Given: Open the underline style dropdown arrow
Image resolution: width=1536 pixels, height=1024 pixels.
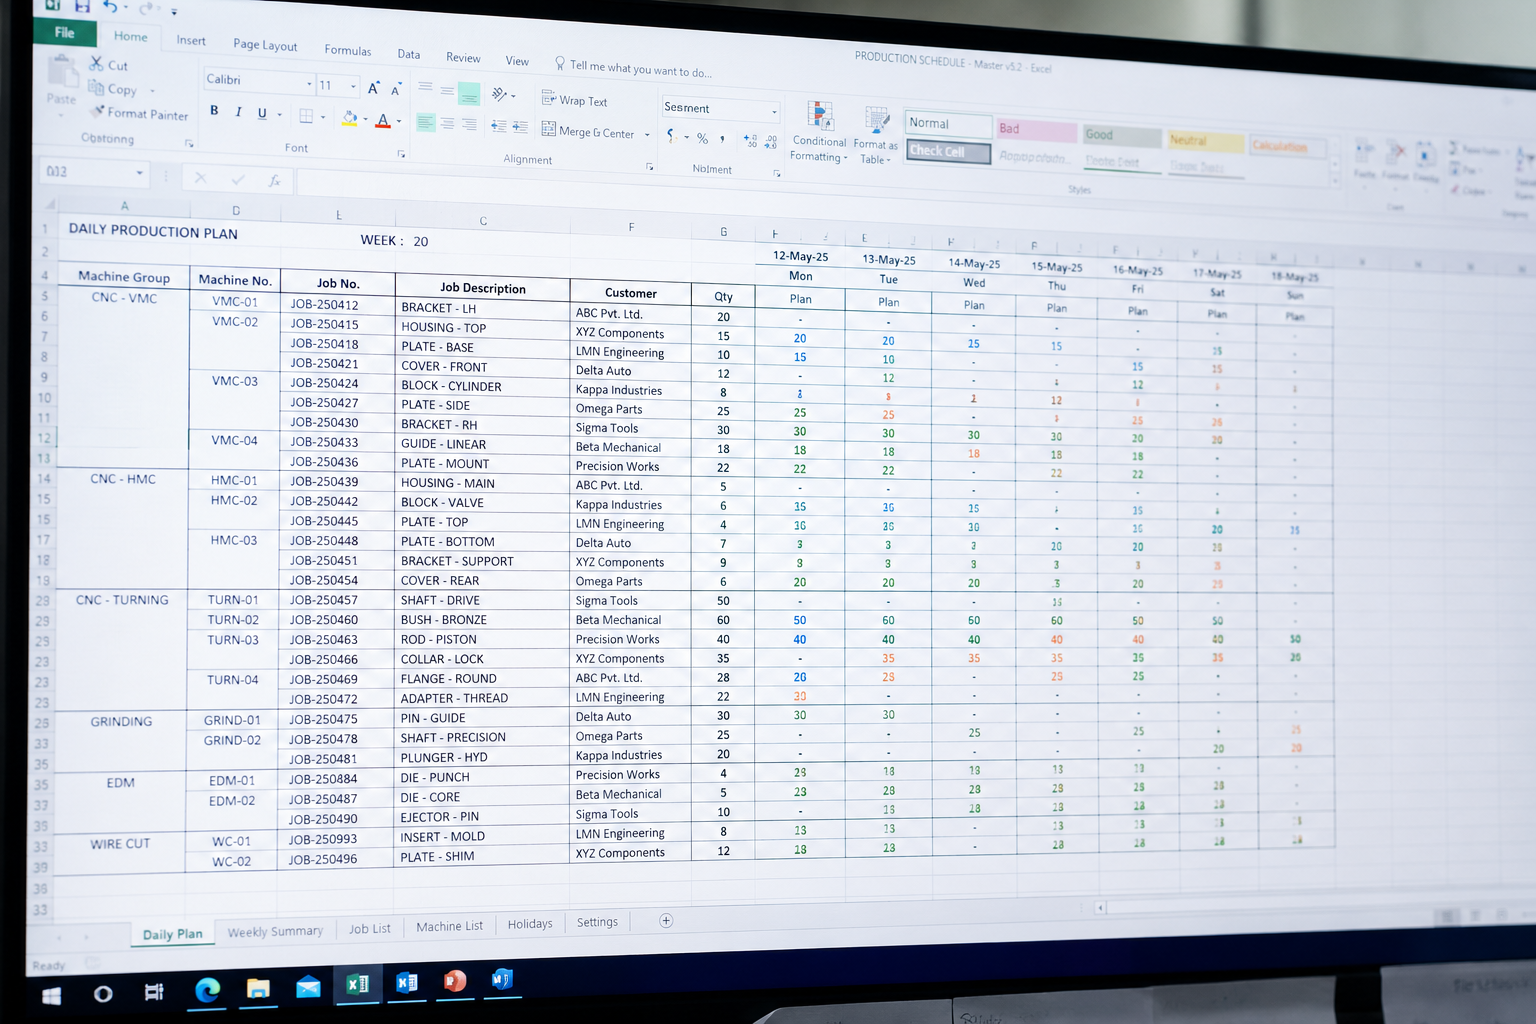Looking at the screenshot, I should click(279, 114).
